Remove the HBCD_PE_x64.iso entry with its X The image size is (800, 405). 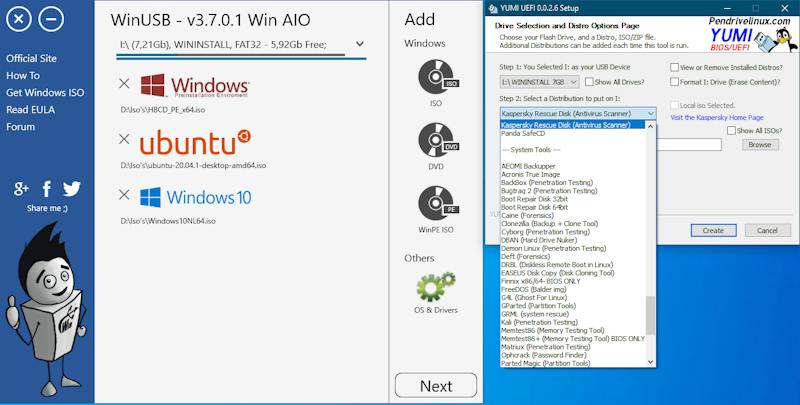click(x=124, y=83)
